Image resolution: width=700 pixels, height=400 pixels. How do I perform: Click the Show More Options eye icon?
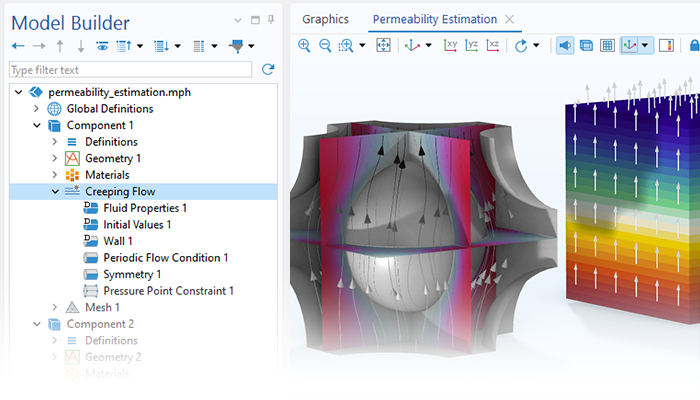(x=102, y=46)
